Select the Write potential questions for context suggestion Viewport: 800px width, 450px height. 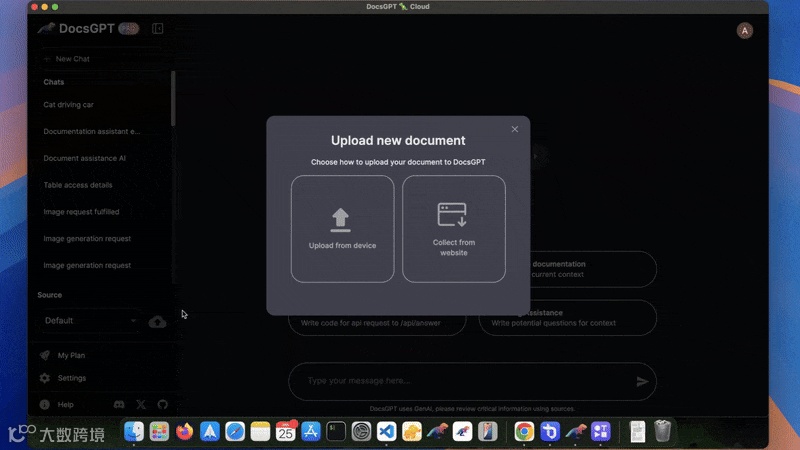(567, 317)
